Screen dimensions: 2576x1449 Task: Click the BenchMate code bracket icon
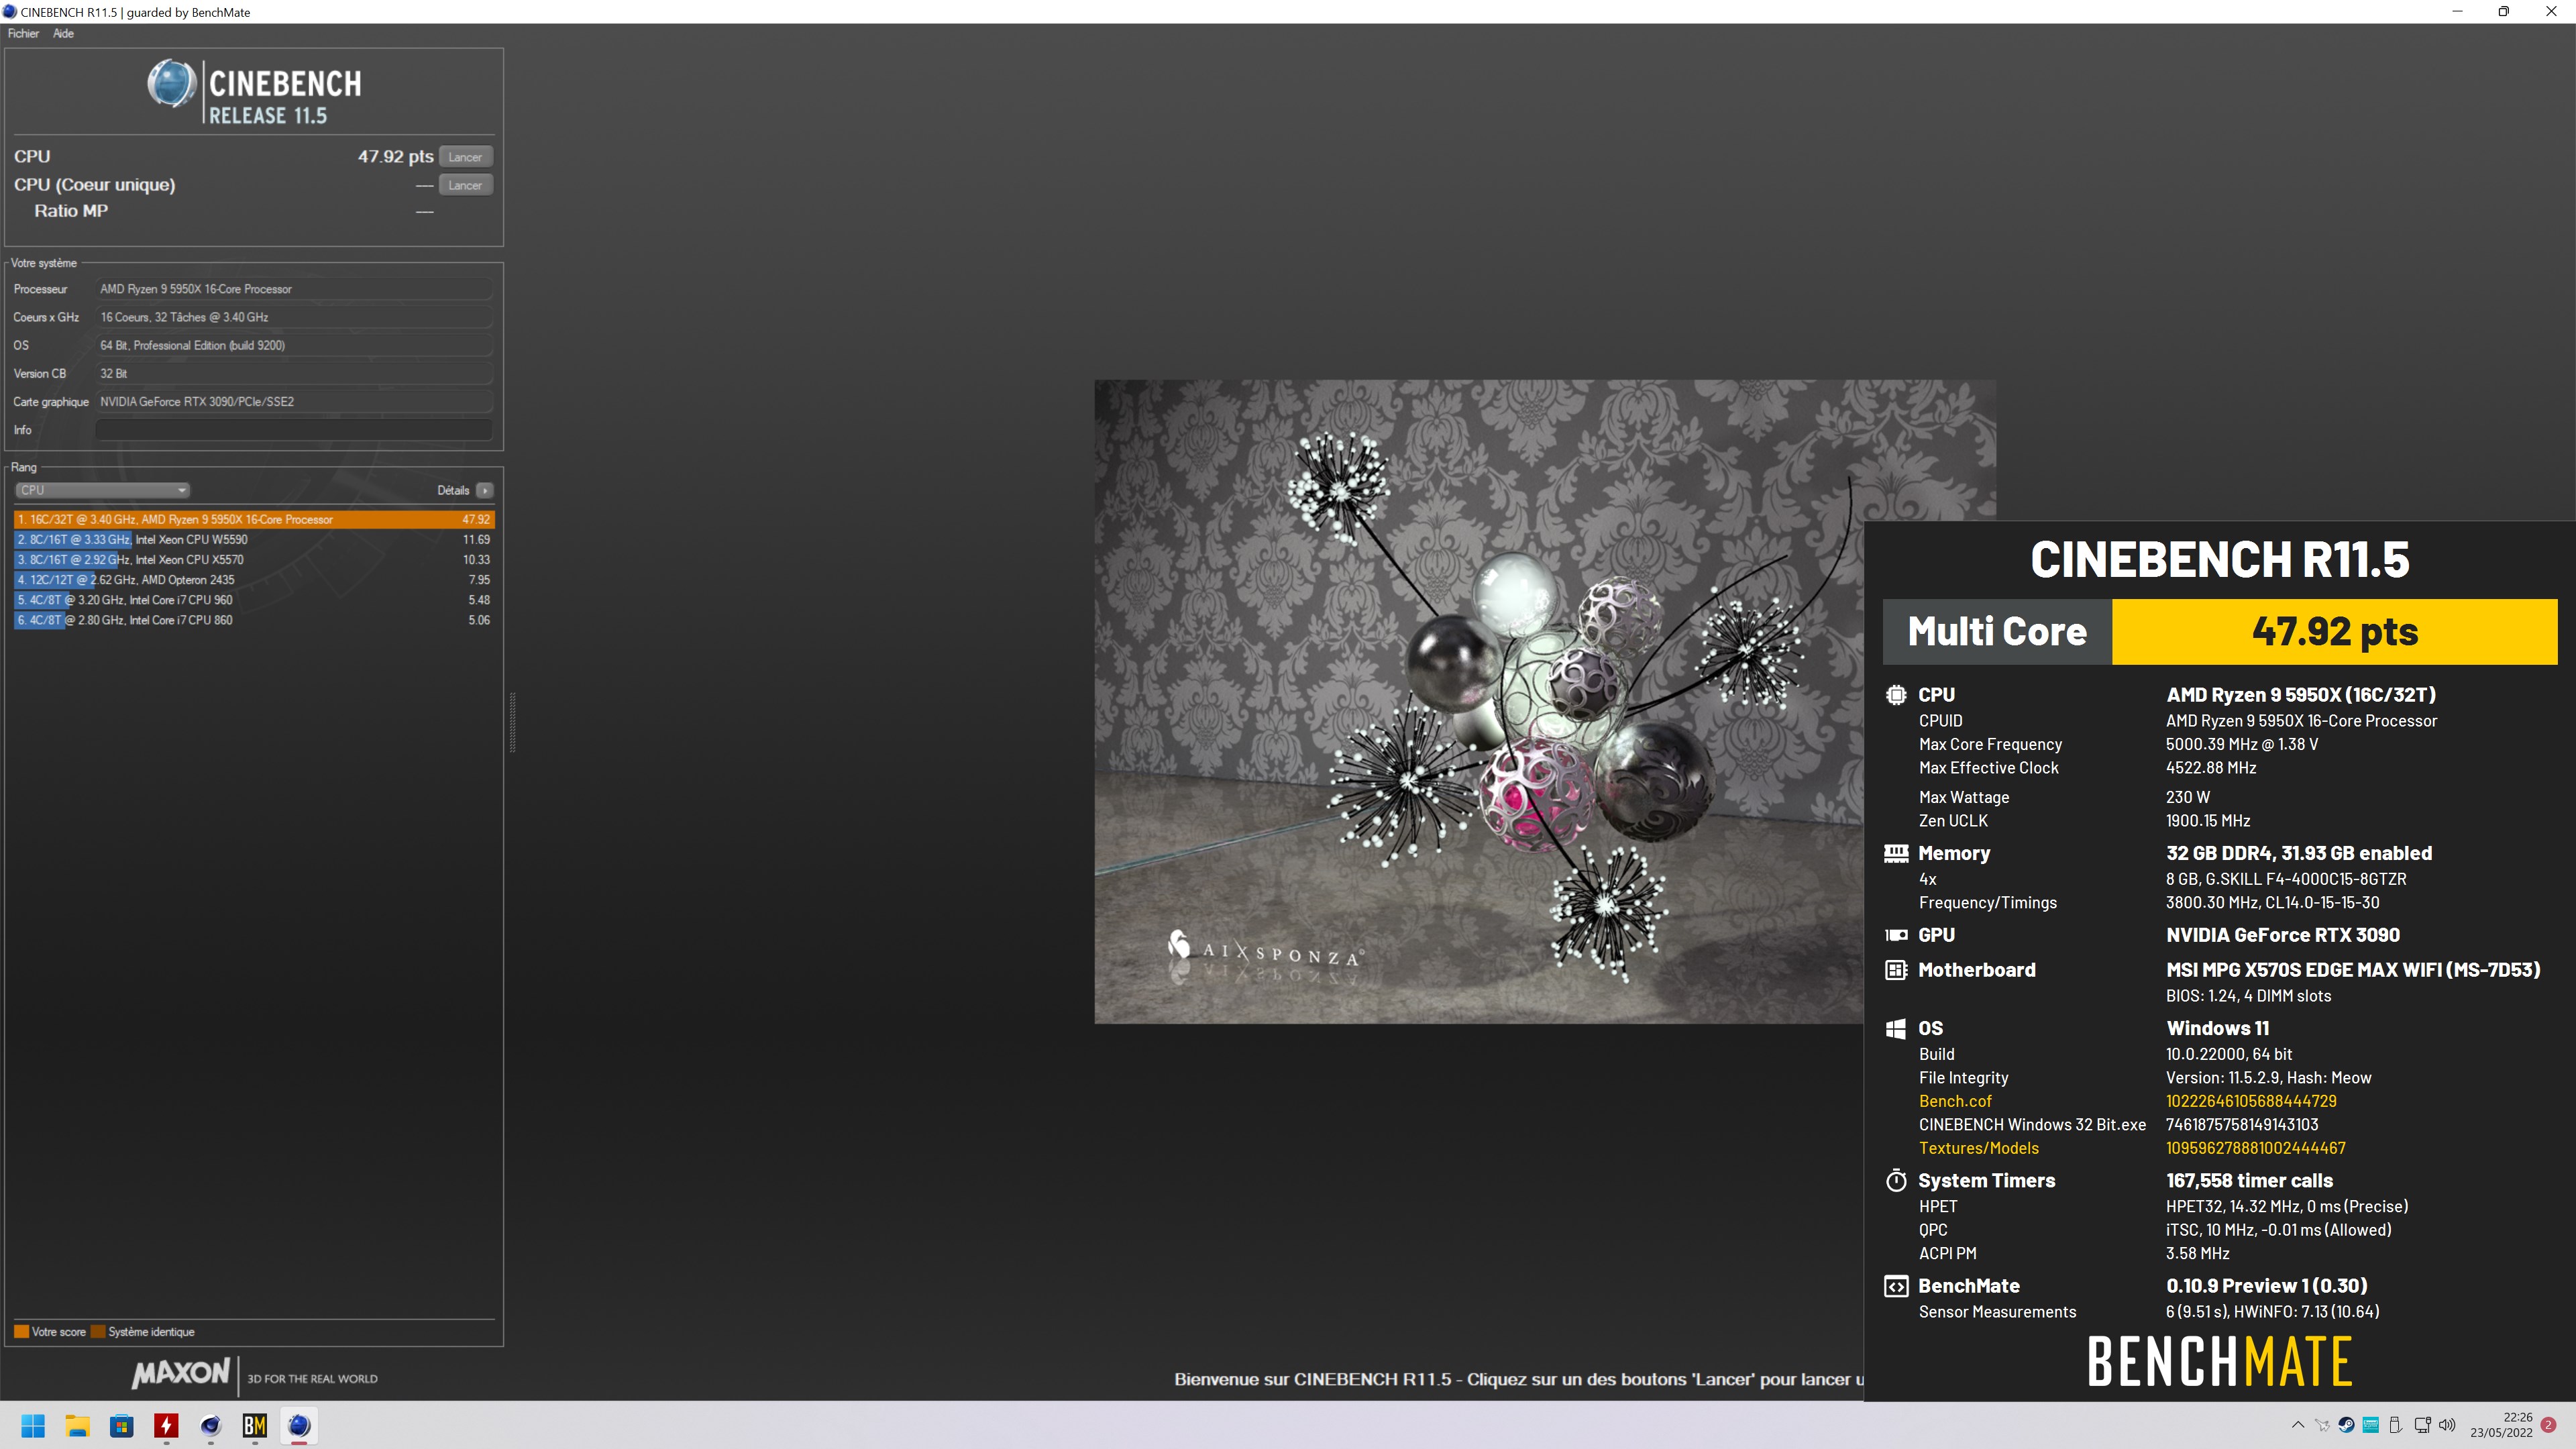coord(1895,1286)
